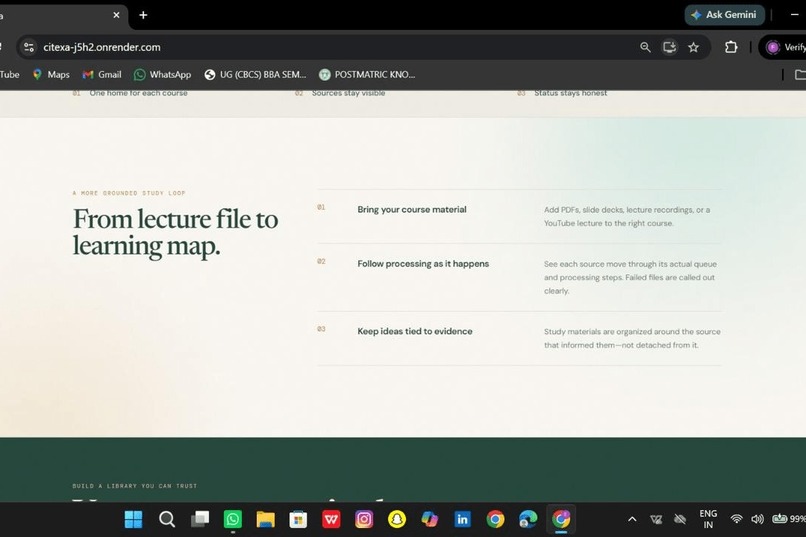The width and height of the screenshot is (806, 537).
Task: Click the label A MORE GROUNDED STUDY LOOP
Action: point(129,193)
